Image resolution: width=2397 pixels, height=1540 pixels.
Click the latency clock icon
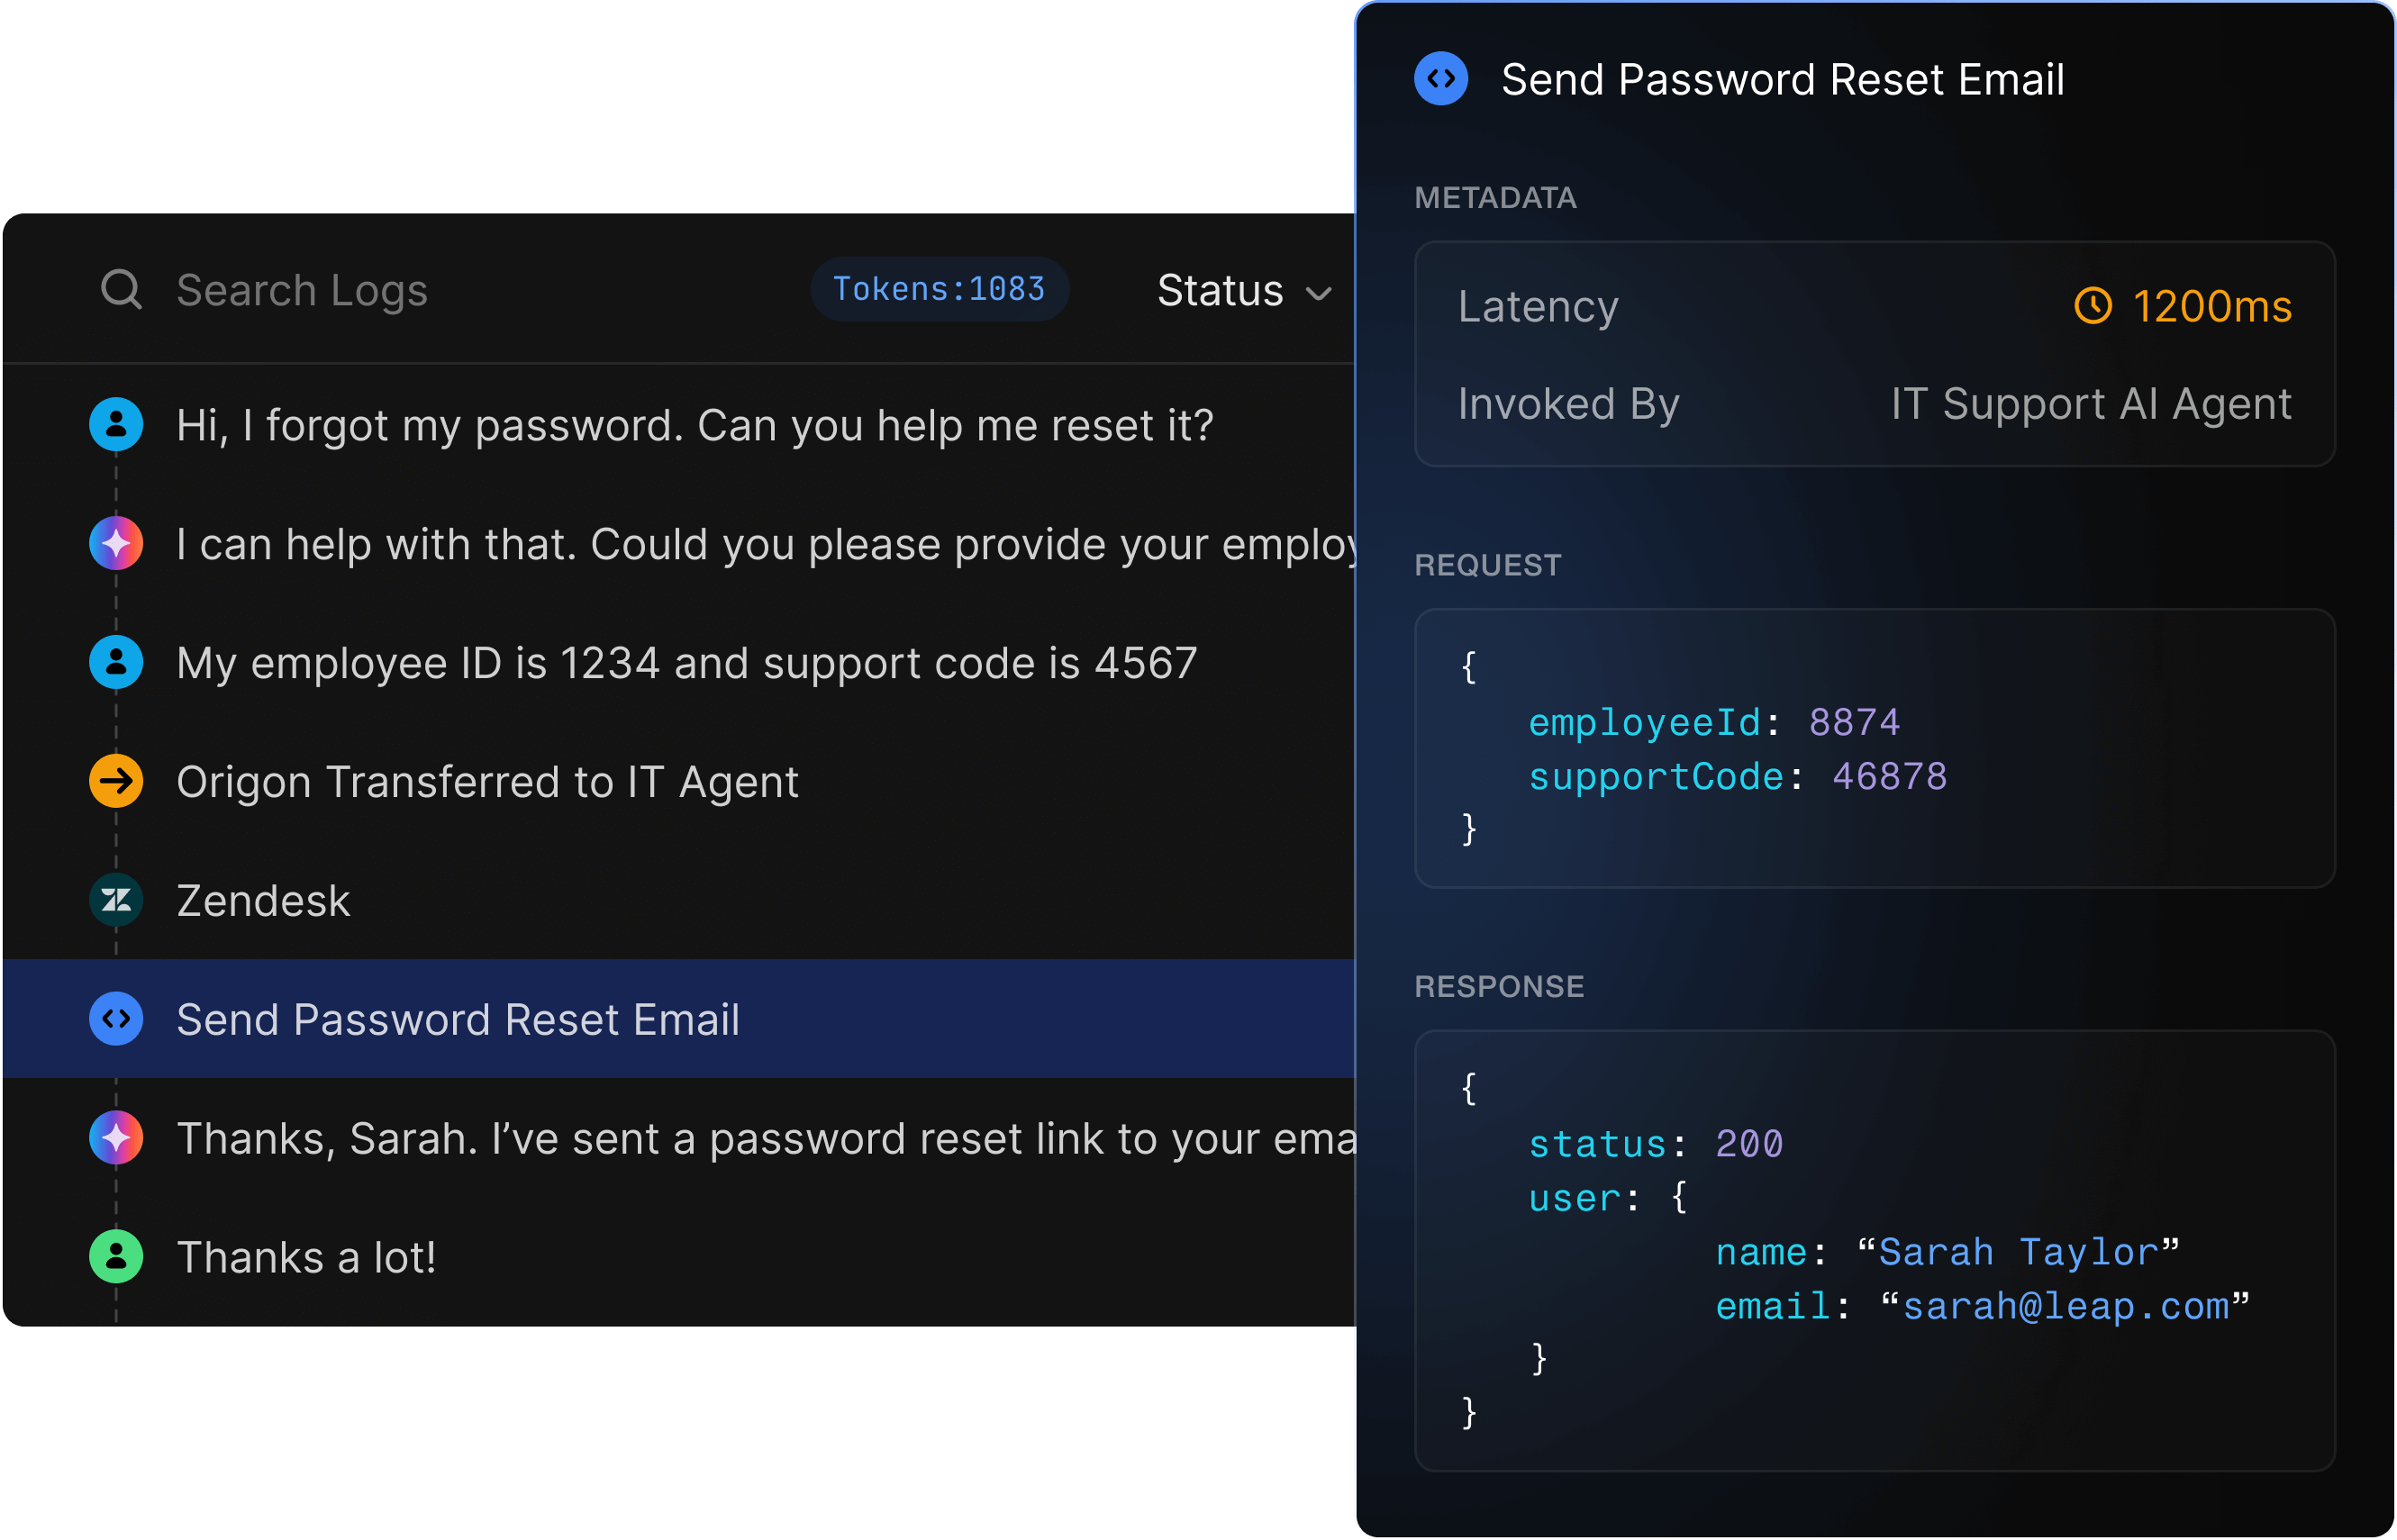tap(2093, 307)
